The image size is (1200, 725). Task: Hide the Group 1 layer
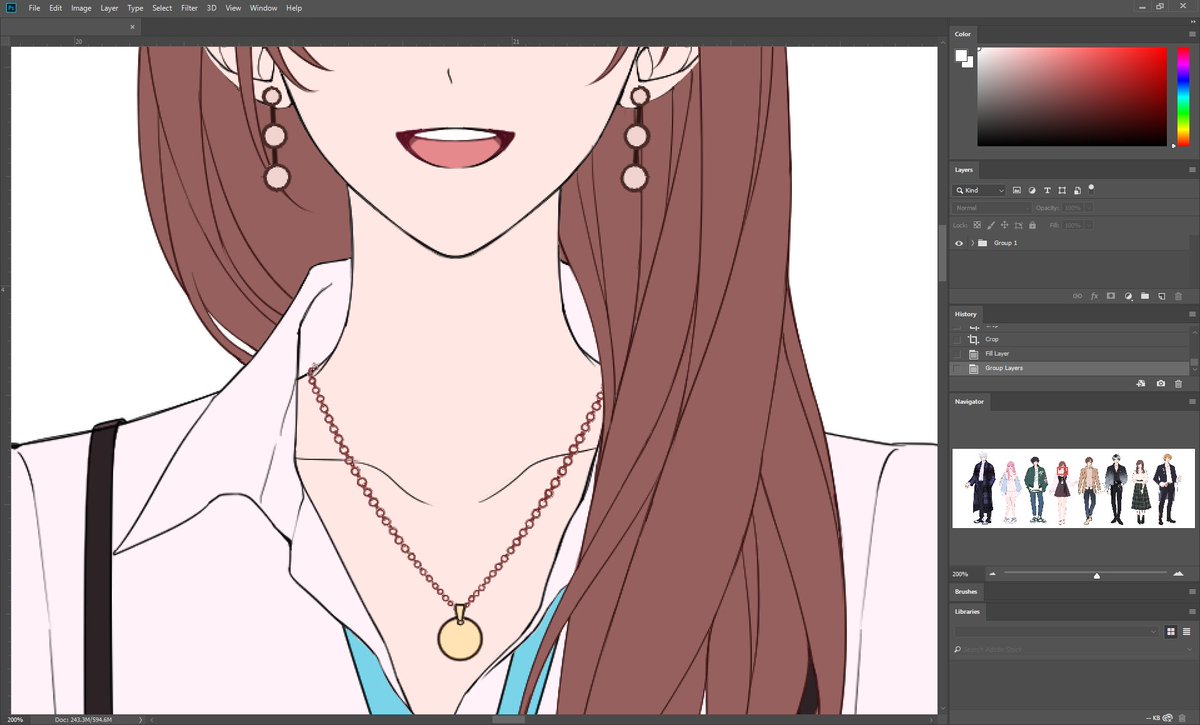click(959, 243)
